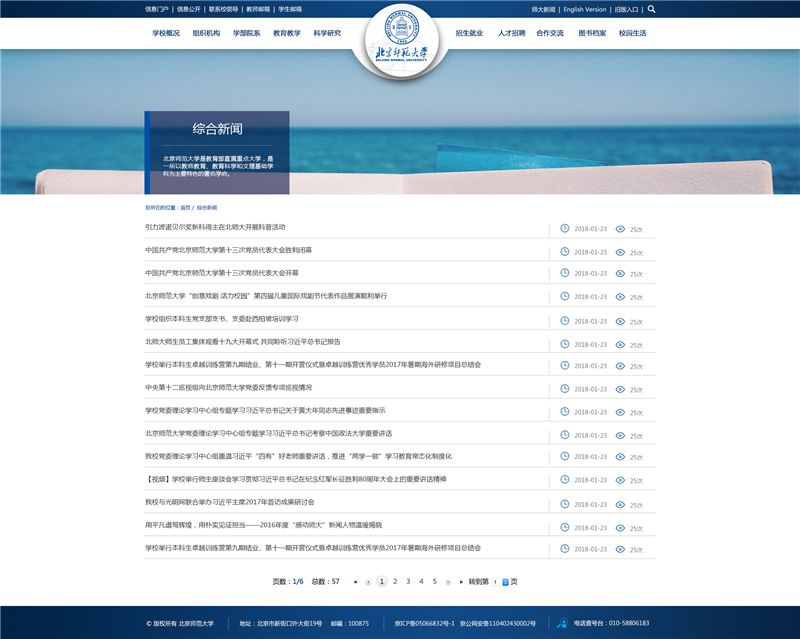Click the next page arrow in pagination
The height and width of the screenshot is (639, 800).
click(448, 581)
